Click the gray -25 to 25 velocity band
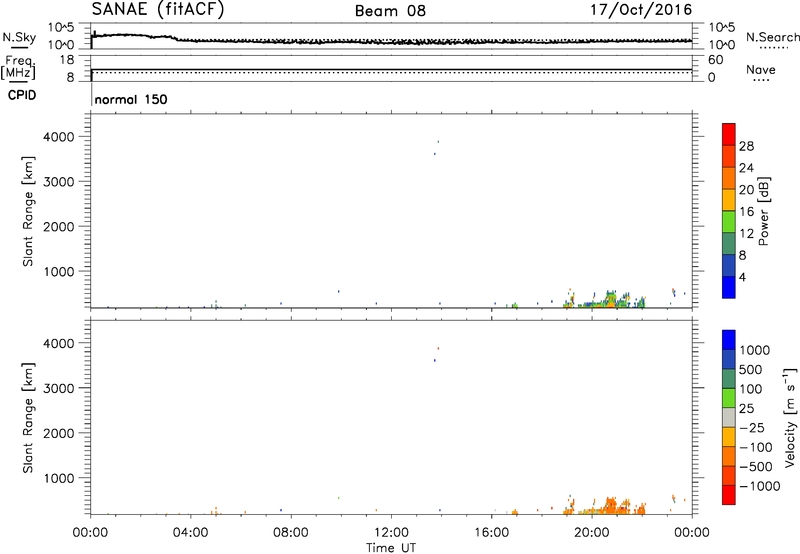 (729, 417)
